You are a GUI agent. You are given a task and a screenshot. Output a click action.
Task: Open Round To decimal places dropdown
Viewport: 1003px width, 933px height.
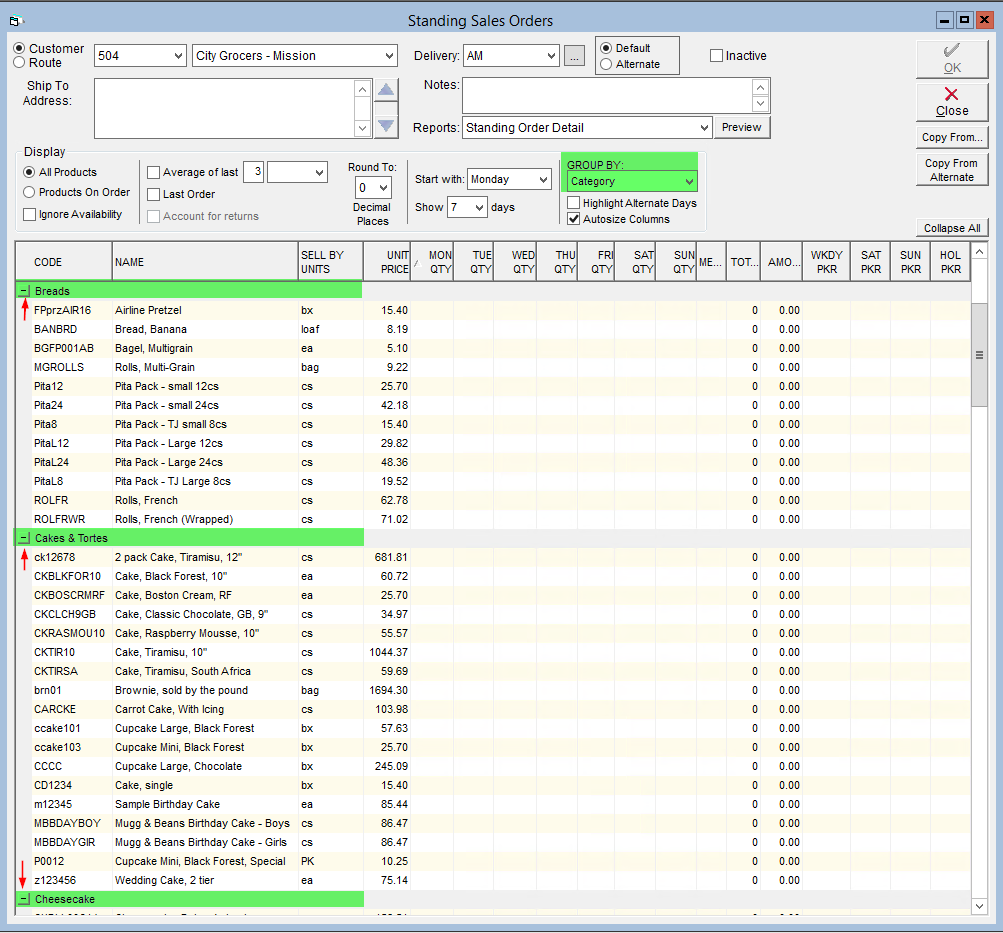[x=383, y=188]
